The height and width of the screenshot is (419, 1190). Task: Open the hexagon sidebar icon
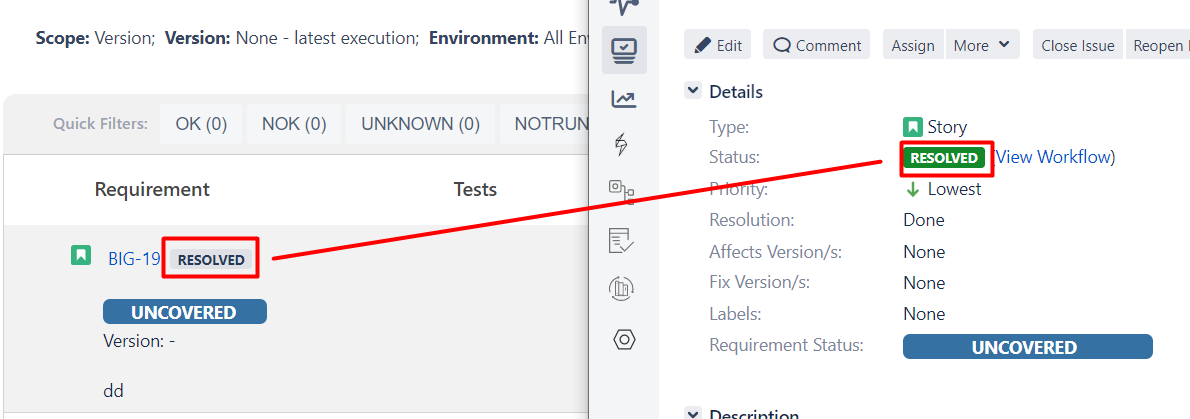(624, 339)
